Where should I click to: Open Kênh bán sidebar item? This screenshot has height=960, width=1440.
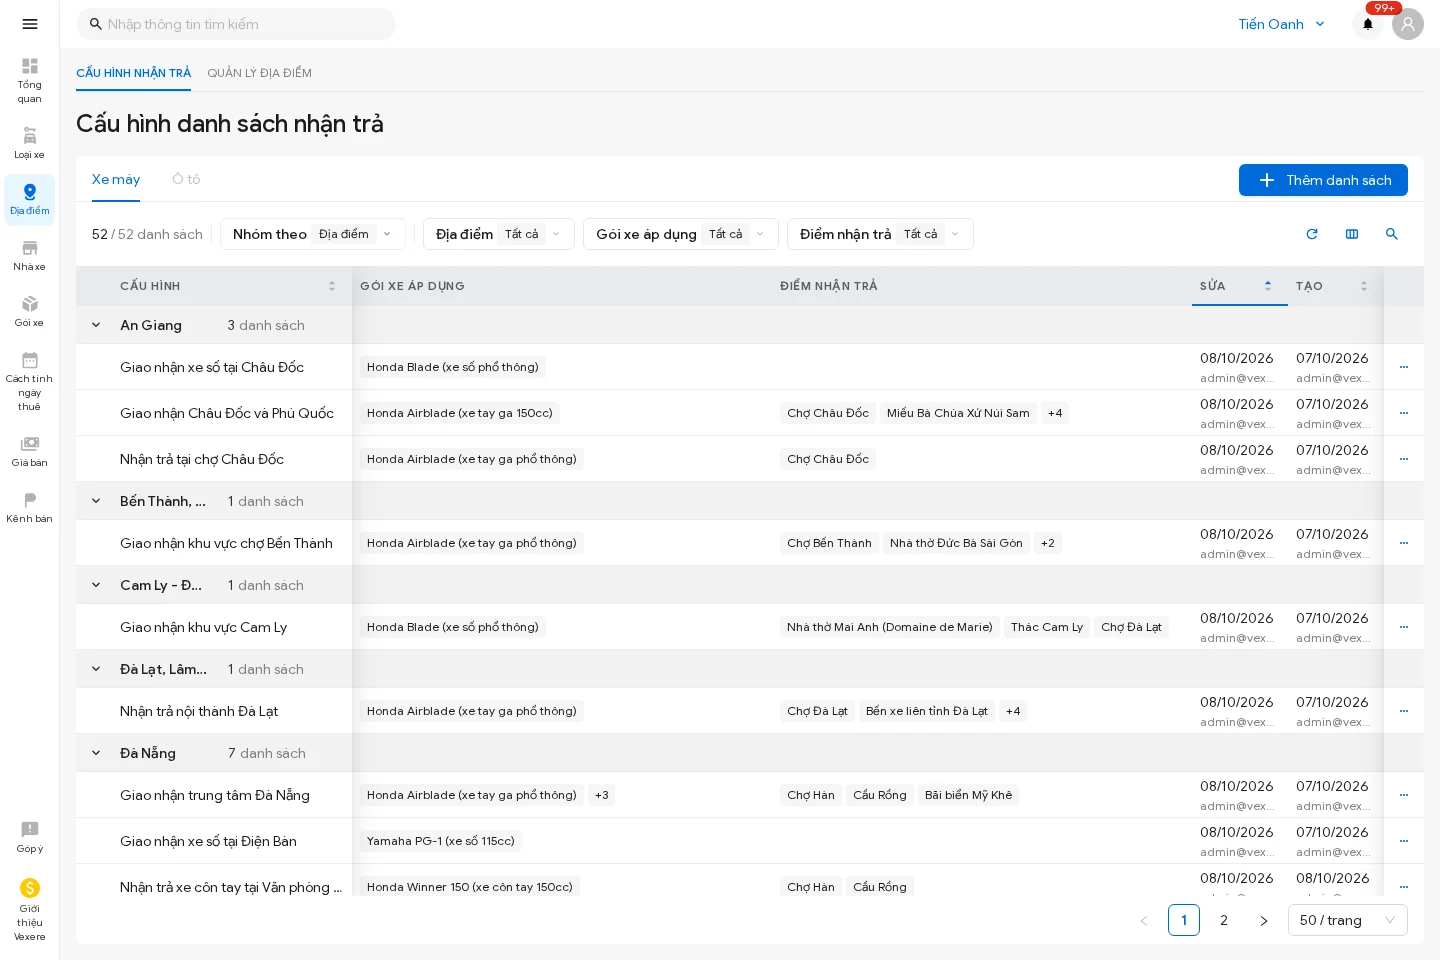[30, 507]
